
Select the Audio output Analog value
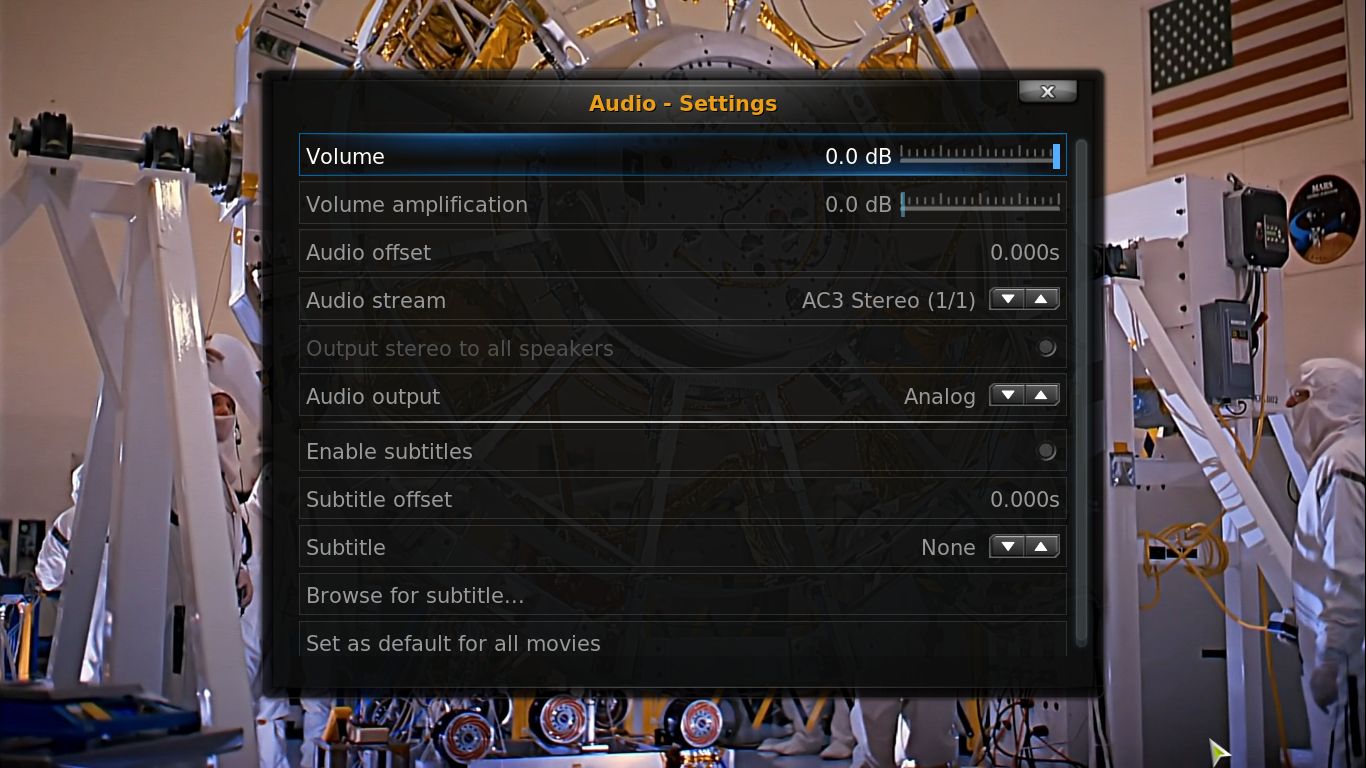pos(939,396)
